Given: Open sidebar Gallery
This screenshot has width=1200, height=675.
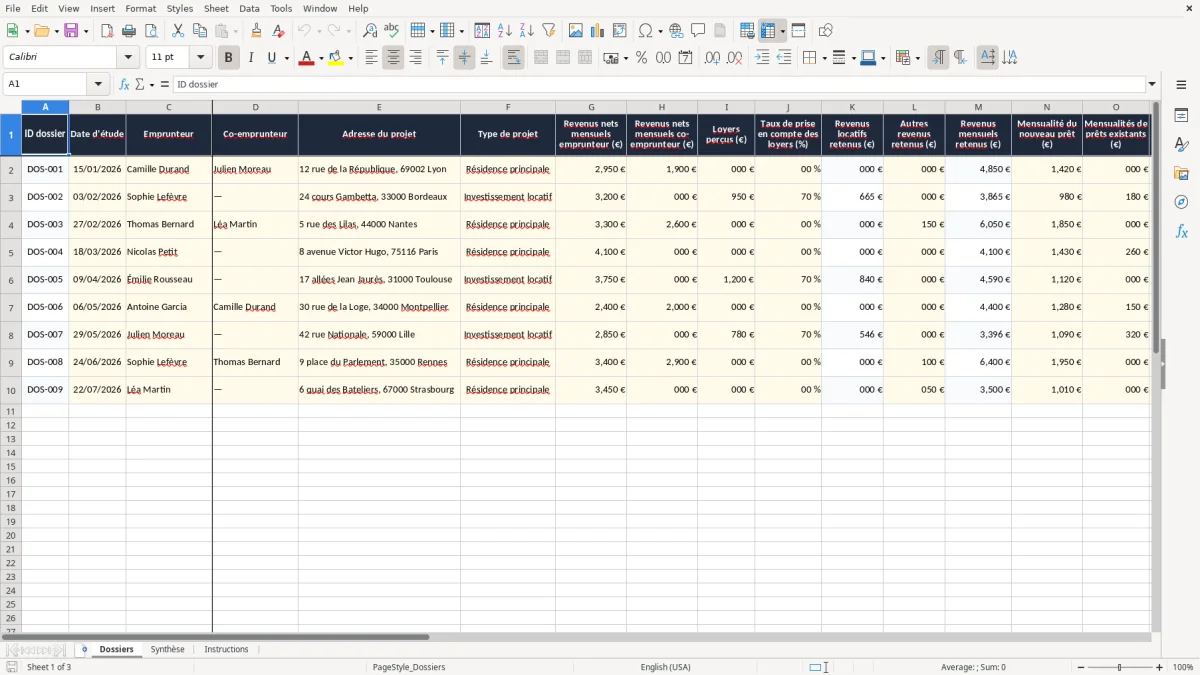Looking at the screenshot, I should click(1181, 174).
